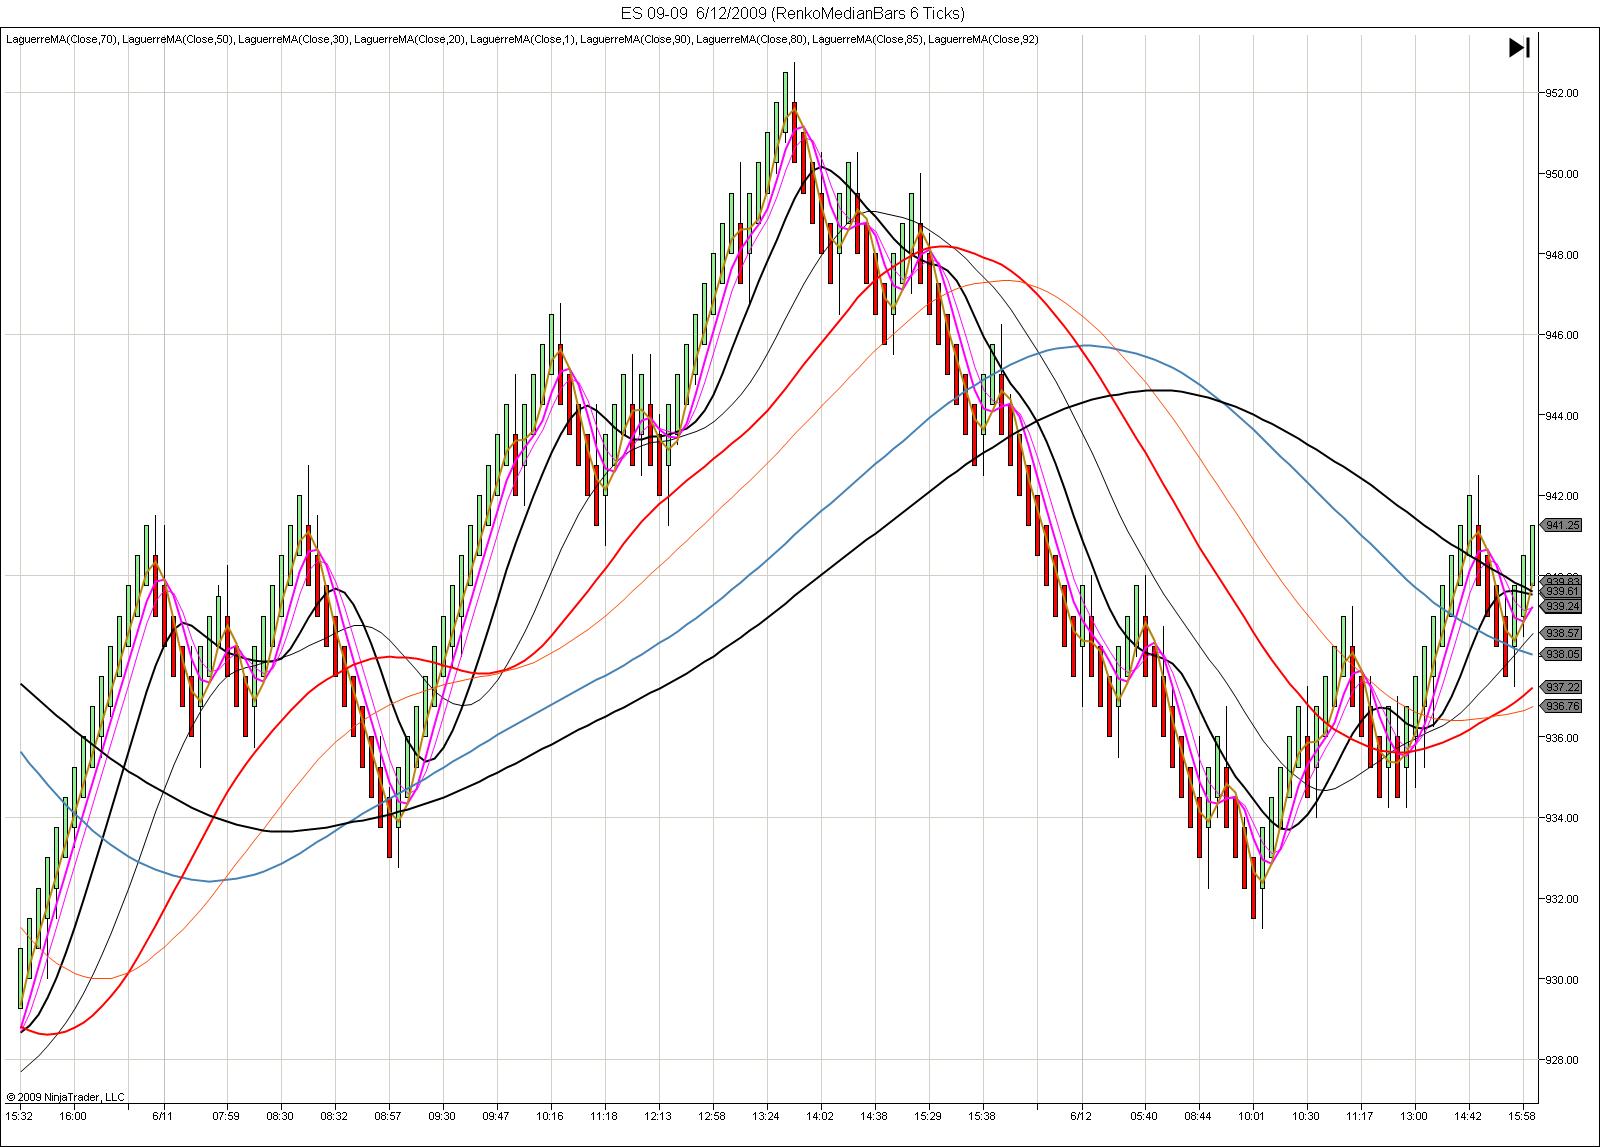Click the "12:13" time axis label
This screenshot has height=1147, width=1600.
coord(658,1116)
